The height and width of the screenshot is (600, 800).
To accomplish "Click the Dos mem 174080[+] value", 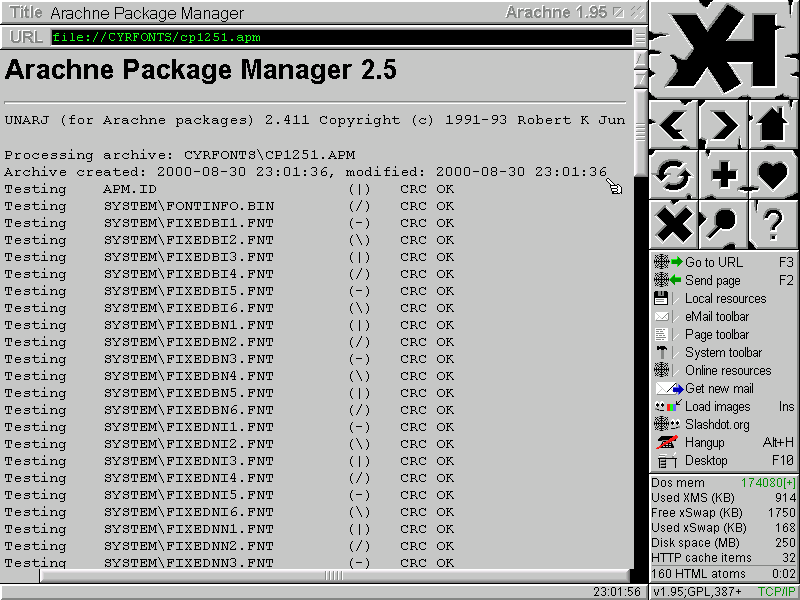I will 768,483.
